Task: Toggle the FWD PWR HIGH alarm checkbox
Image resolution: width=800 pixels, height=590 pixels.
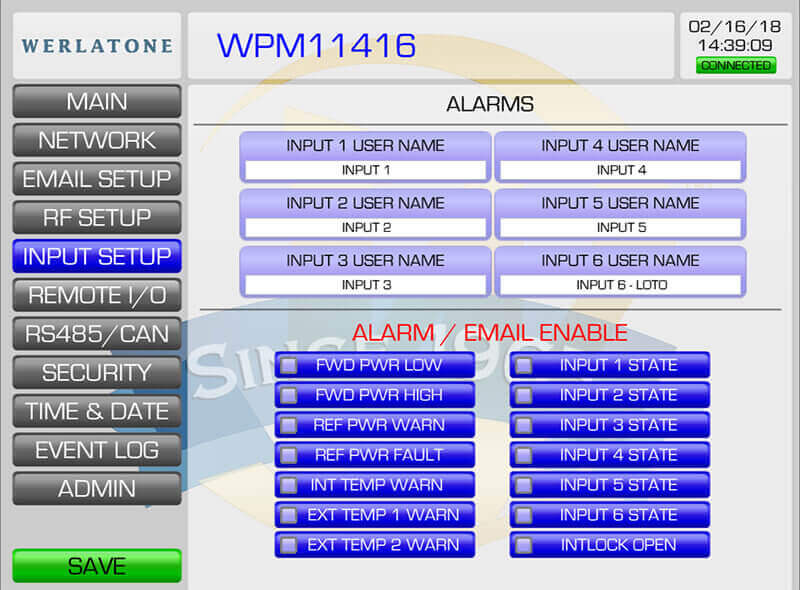Action: tap(289, 395)
